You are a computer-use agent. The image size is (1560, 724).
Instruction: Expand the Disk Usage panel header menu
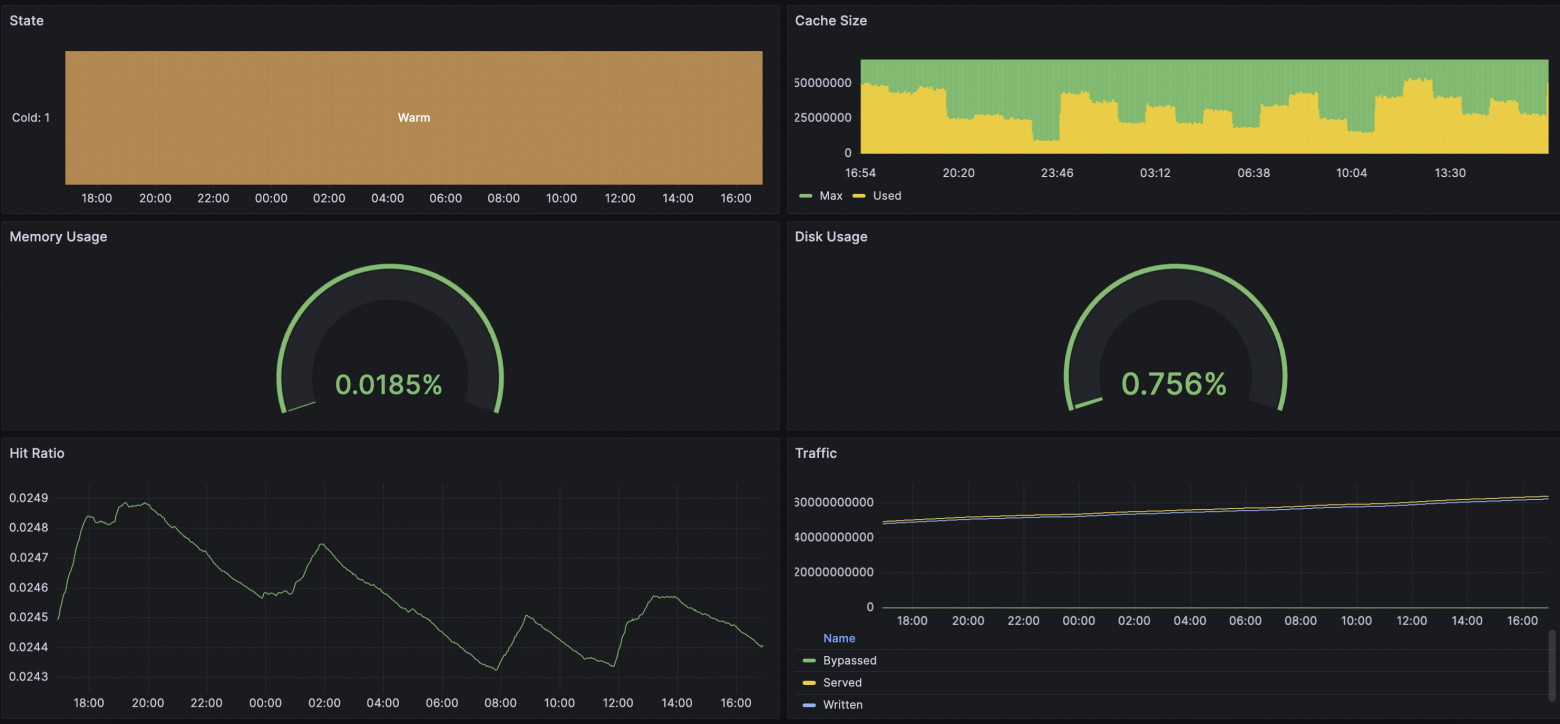830,237
